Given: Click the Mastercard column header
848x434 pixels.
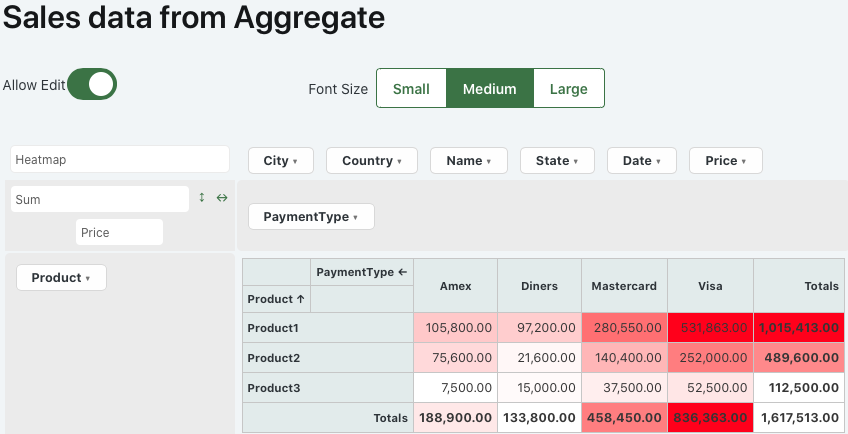Looking at the screenshot, I should [624, 286].
